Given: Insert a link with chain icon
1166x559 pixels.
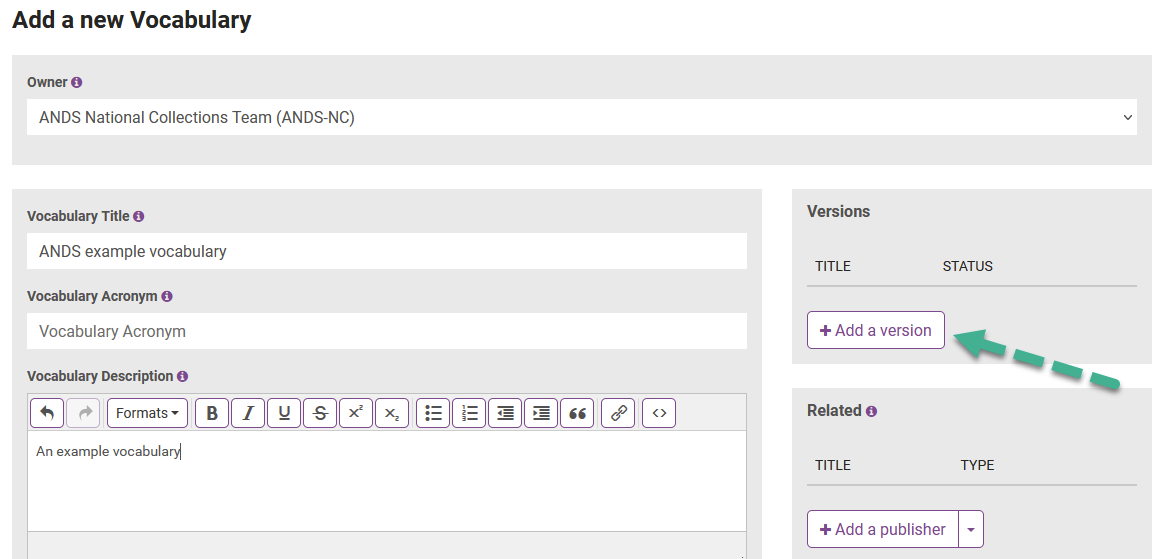Looking at the screenshot, I should [618, 413].
